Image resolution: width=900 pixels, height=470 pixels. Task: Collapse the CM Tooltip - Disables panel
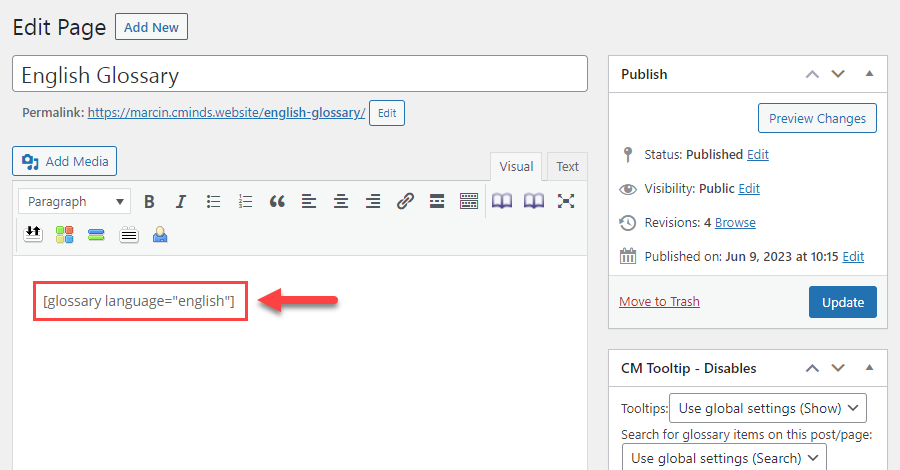(870, 367)
